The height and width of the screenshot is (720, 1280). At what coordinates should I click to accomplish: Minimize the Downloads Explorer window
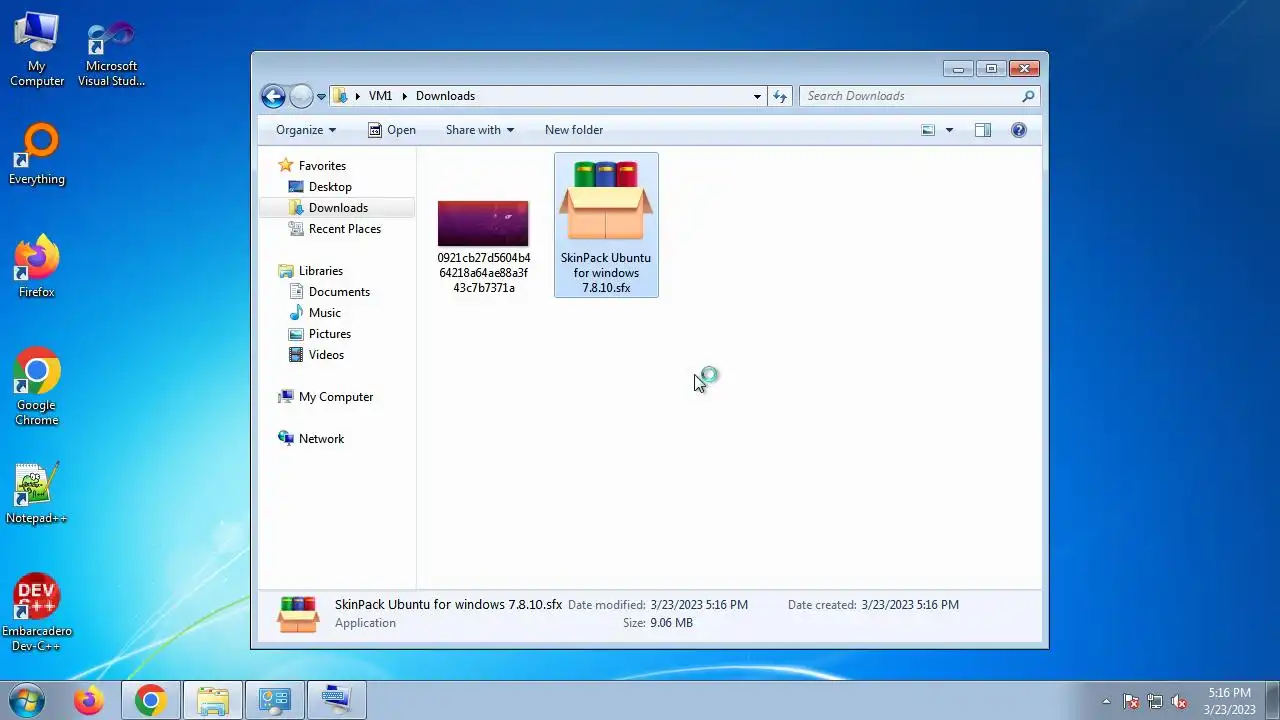click(x=958, y=69)
